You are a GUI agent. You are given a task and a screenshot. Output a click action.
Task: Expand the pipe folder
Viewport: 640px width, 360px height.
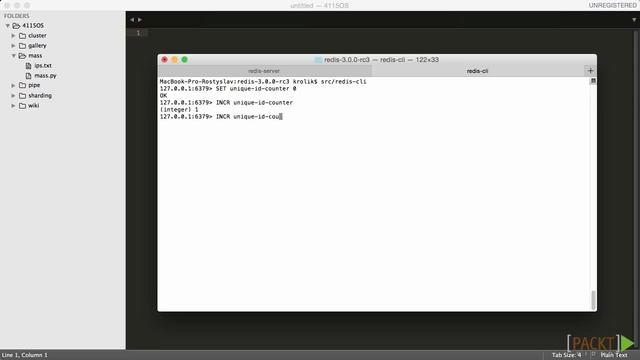[x=13, y=86]
